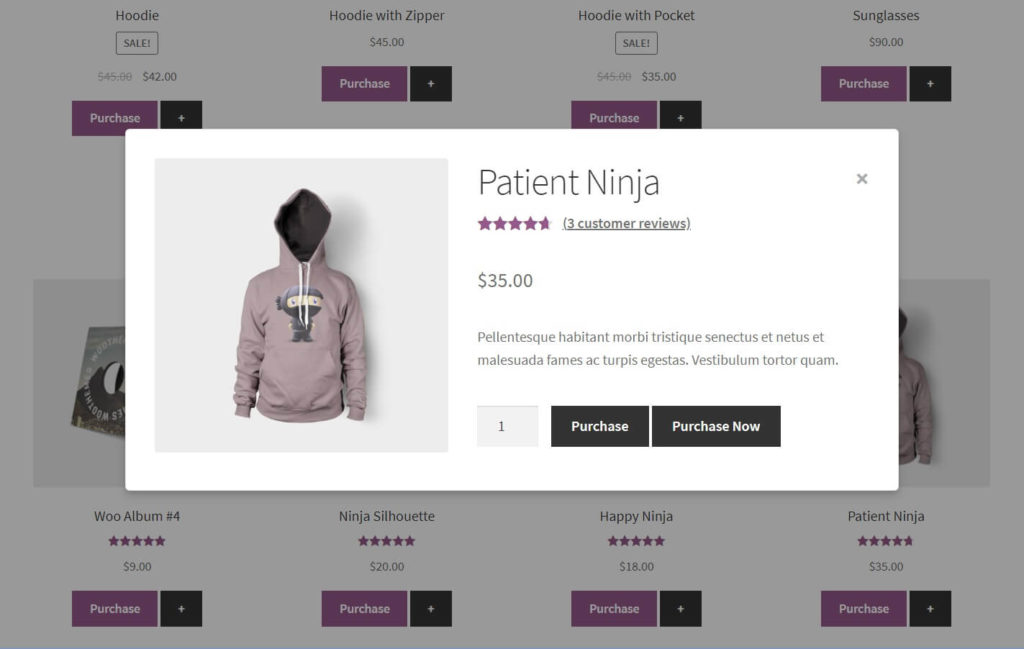Open the Ninja Silhouette product title
Screen dimensions: 1024x649
coord(387,516)
